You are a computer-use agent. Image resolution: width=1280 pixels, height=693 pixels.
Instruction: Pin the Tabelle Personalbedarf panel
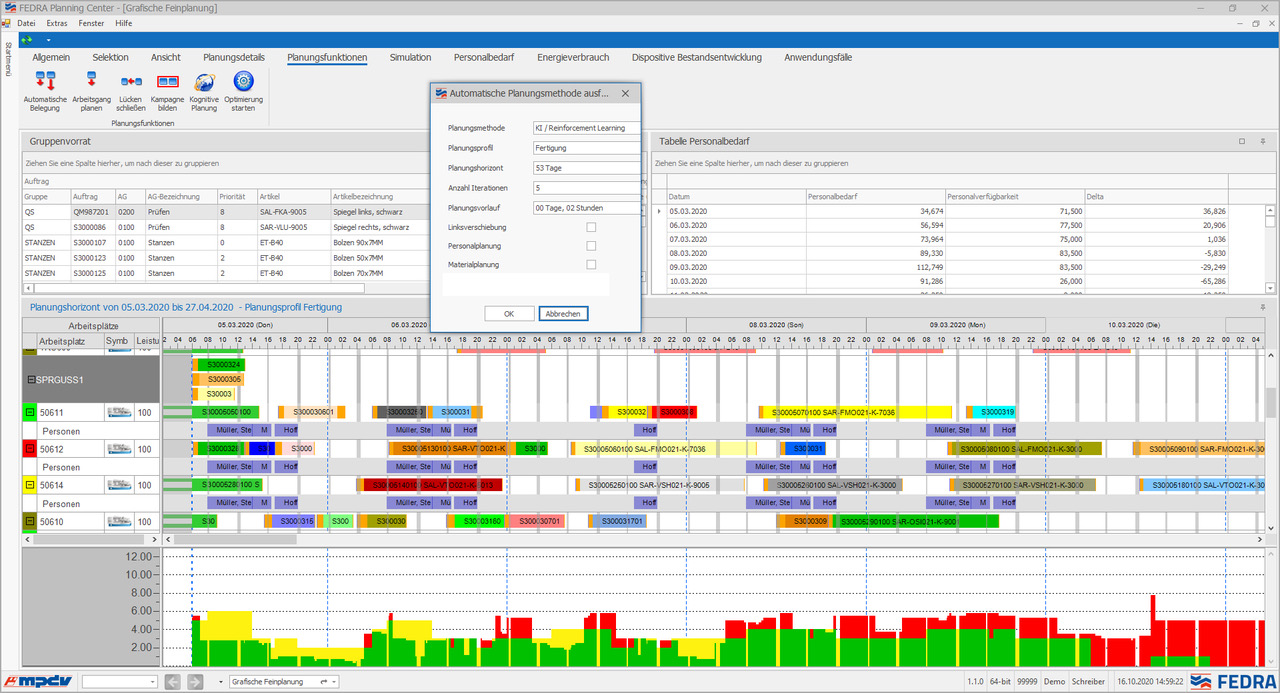pyautogui.click(x=1263, y=142)
